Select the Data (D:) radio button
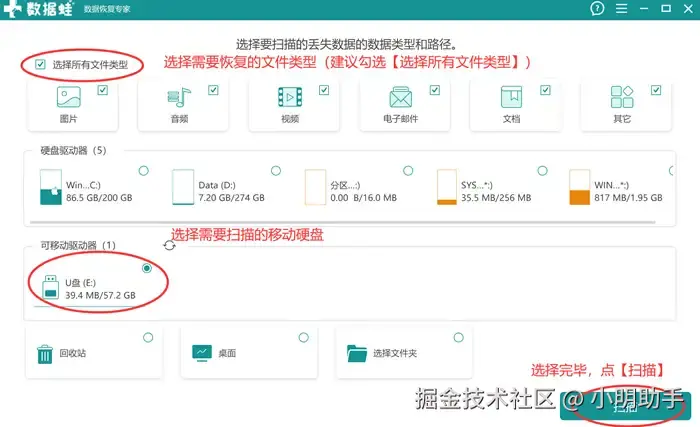 (x=276, y=171)
